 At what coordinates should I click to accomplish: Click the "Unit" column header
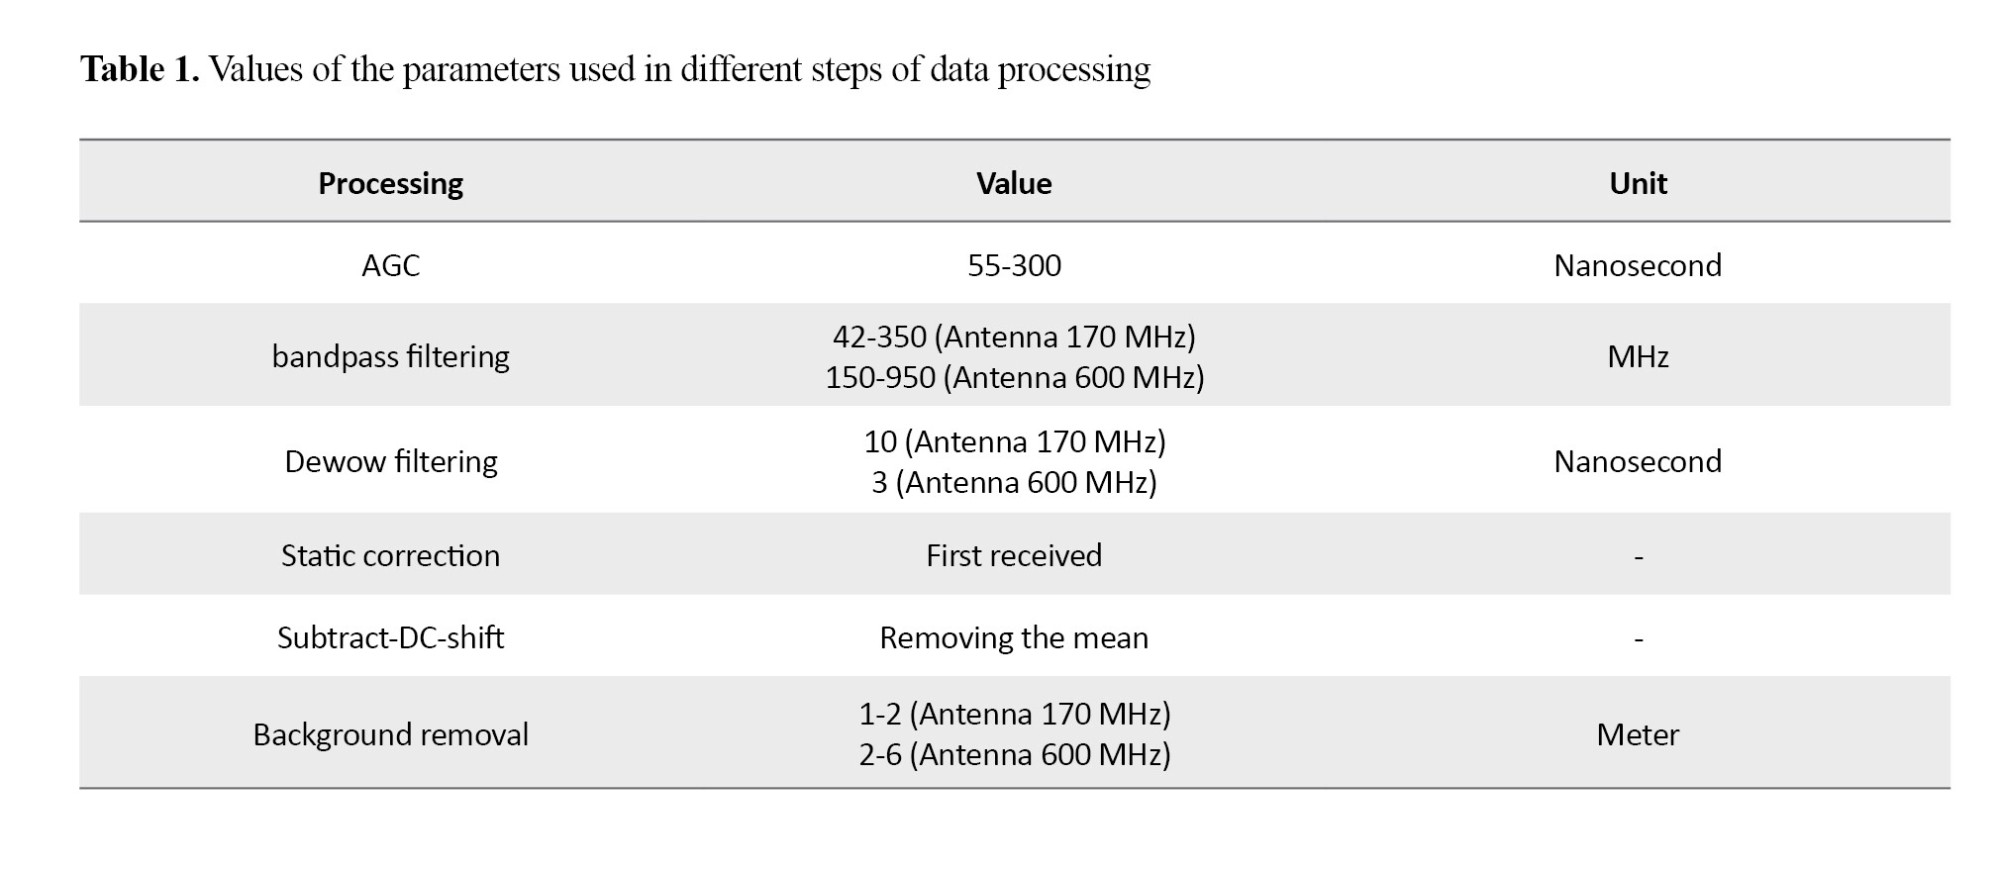coord(1638,183)
